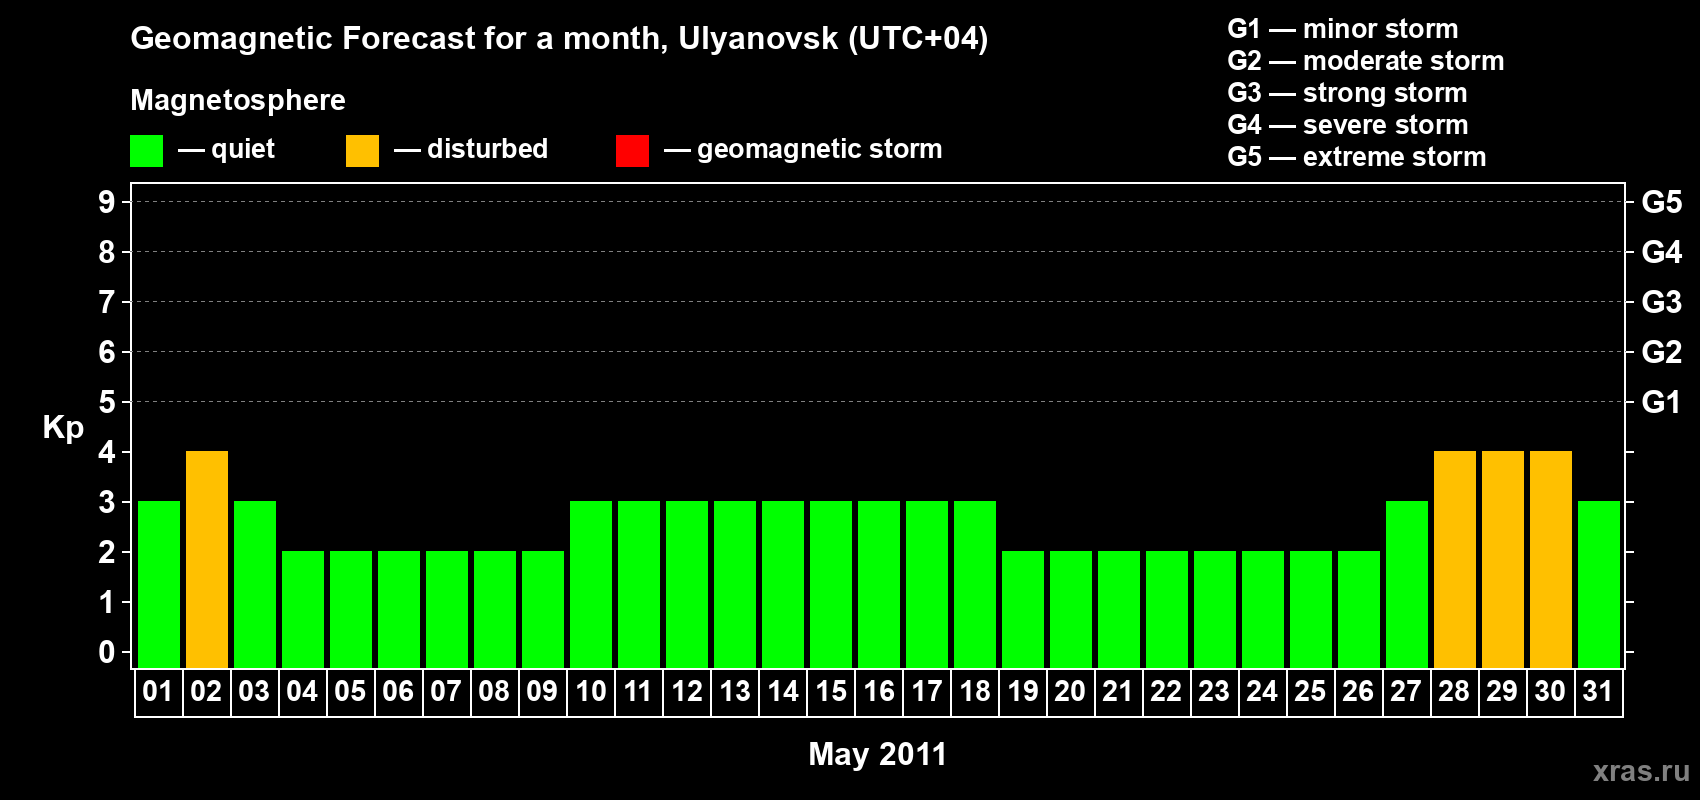Screen dimensions: 1700x800
Task: Click date label 23 on the axis
Action: click(x=1214, y=691)
